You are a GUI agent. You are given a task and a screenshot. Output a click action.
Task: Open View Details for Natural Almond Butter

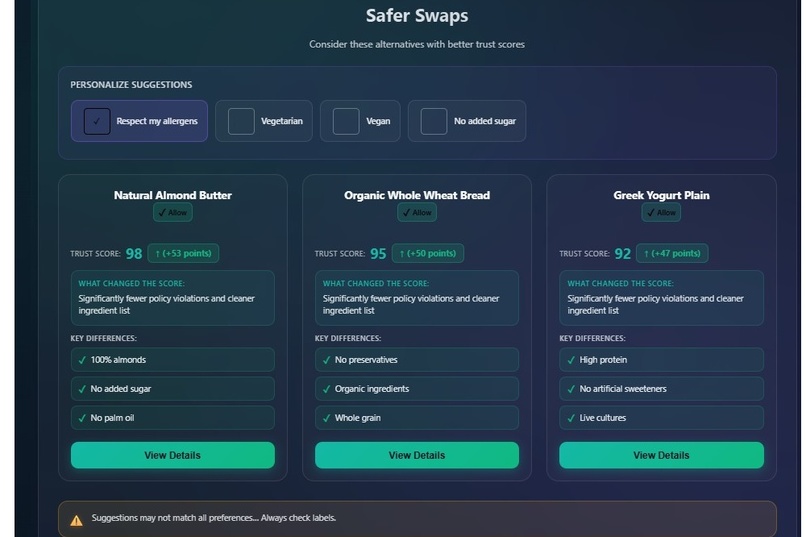(173, 455)
